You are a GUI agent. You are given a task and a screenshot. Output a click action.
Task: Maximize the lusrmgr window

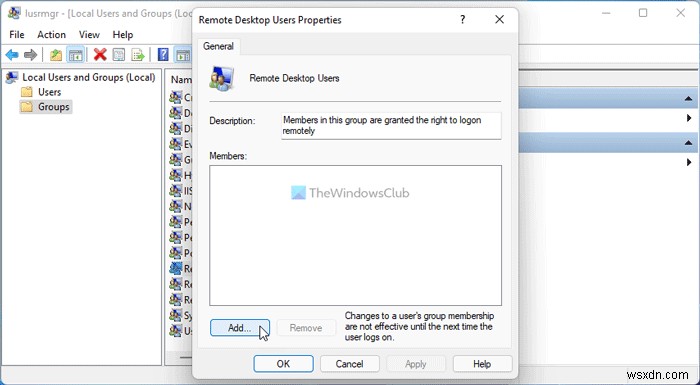[643, 13]
